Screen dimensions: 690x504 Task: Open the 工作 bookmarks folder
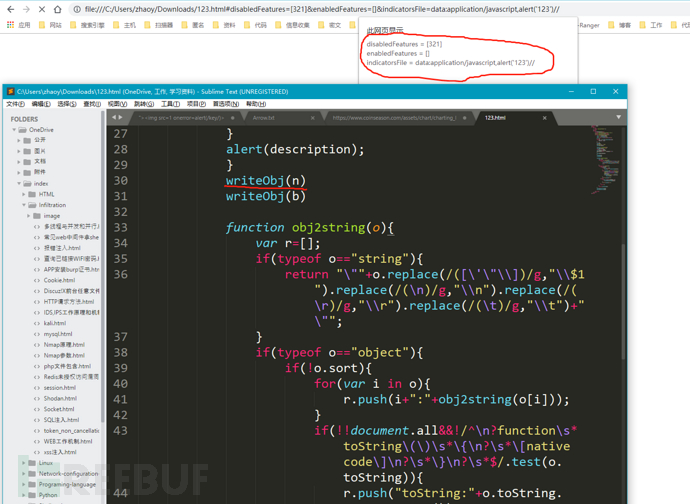pyautogui.click(x=651, y=25)
